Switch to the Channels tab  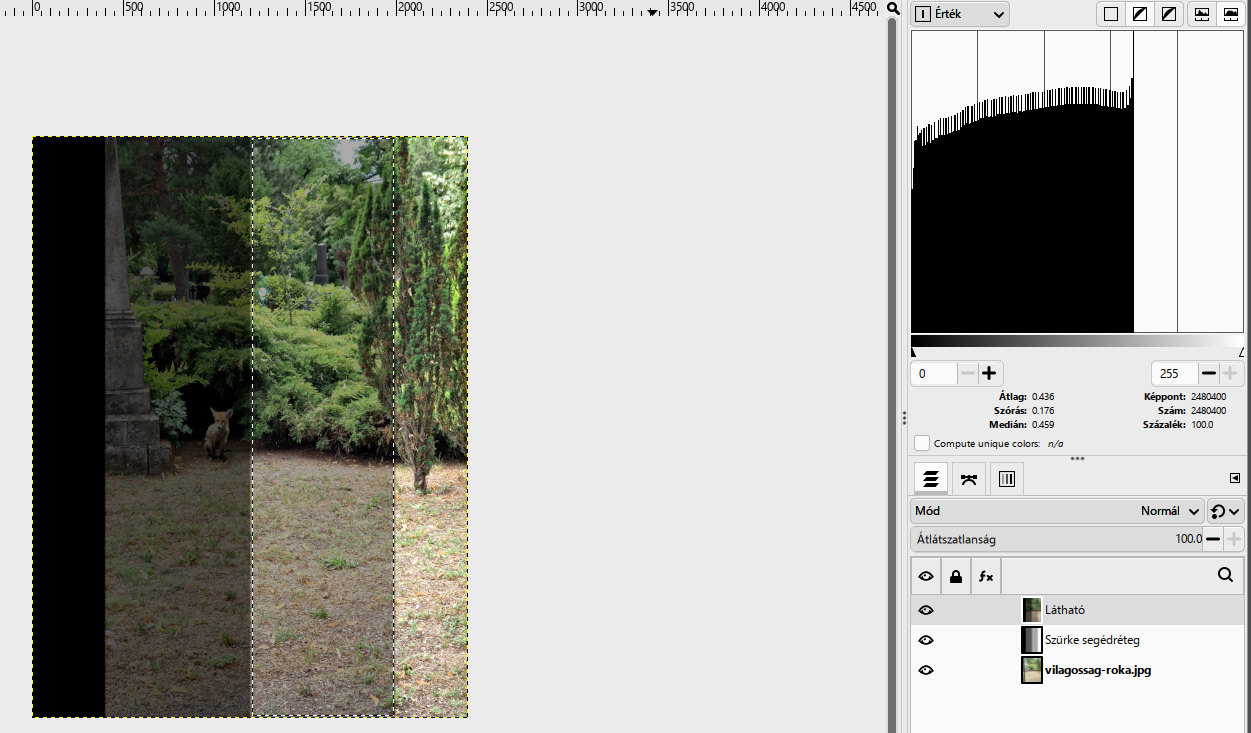tap(1007, 479)
